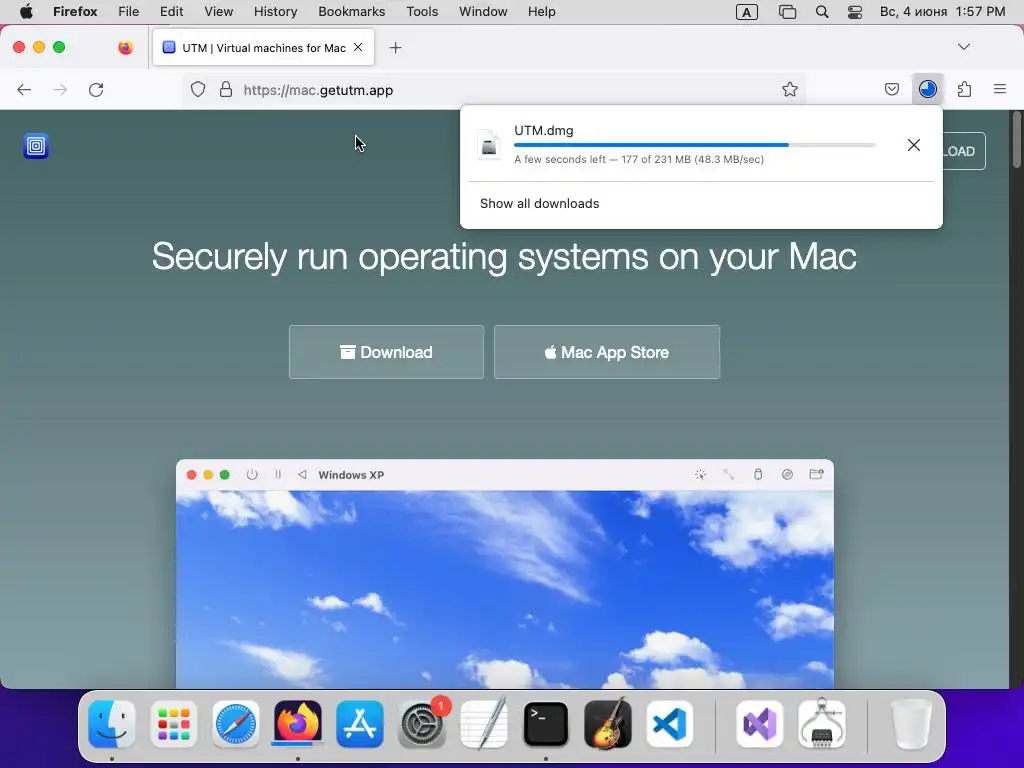Open the Help menu
The width and height of the screenshot is (1024, 768).
point(542,12)
